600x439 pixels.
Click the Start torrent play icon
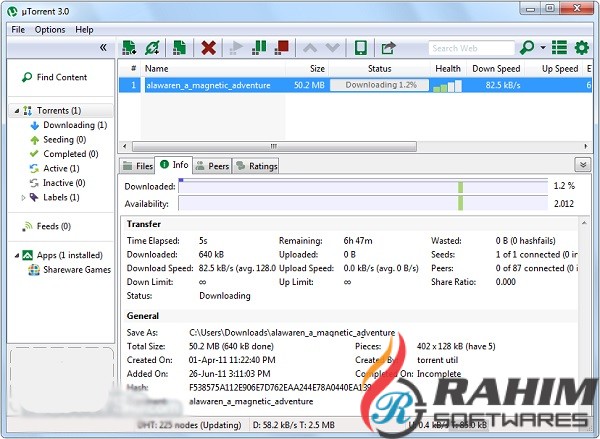coord(236,48)
